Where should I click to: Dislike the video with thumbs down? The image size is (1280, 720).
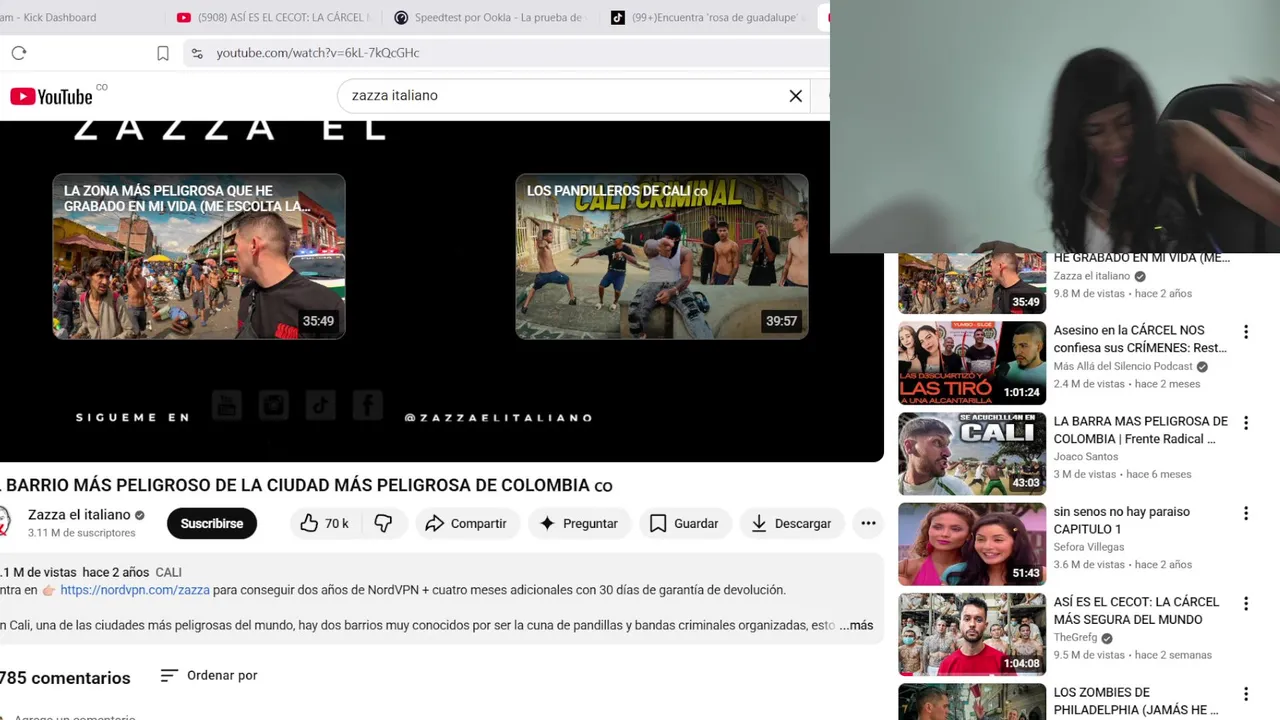point(383,523)
